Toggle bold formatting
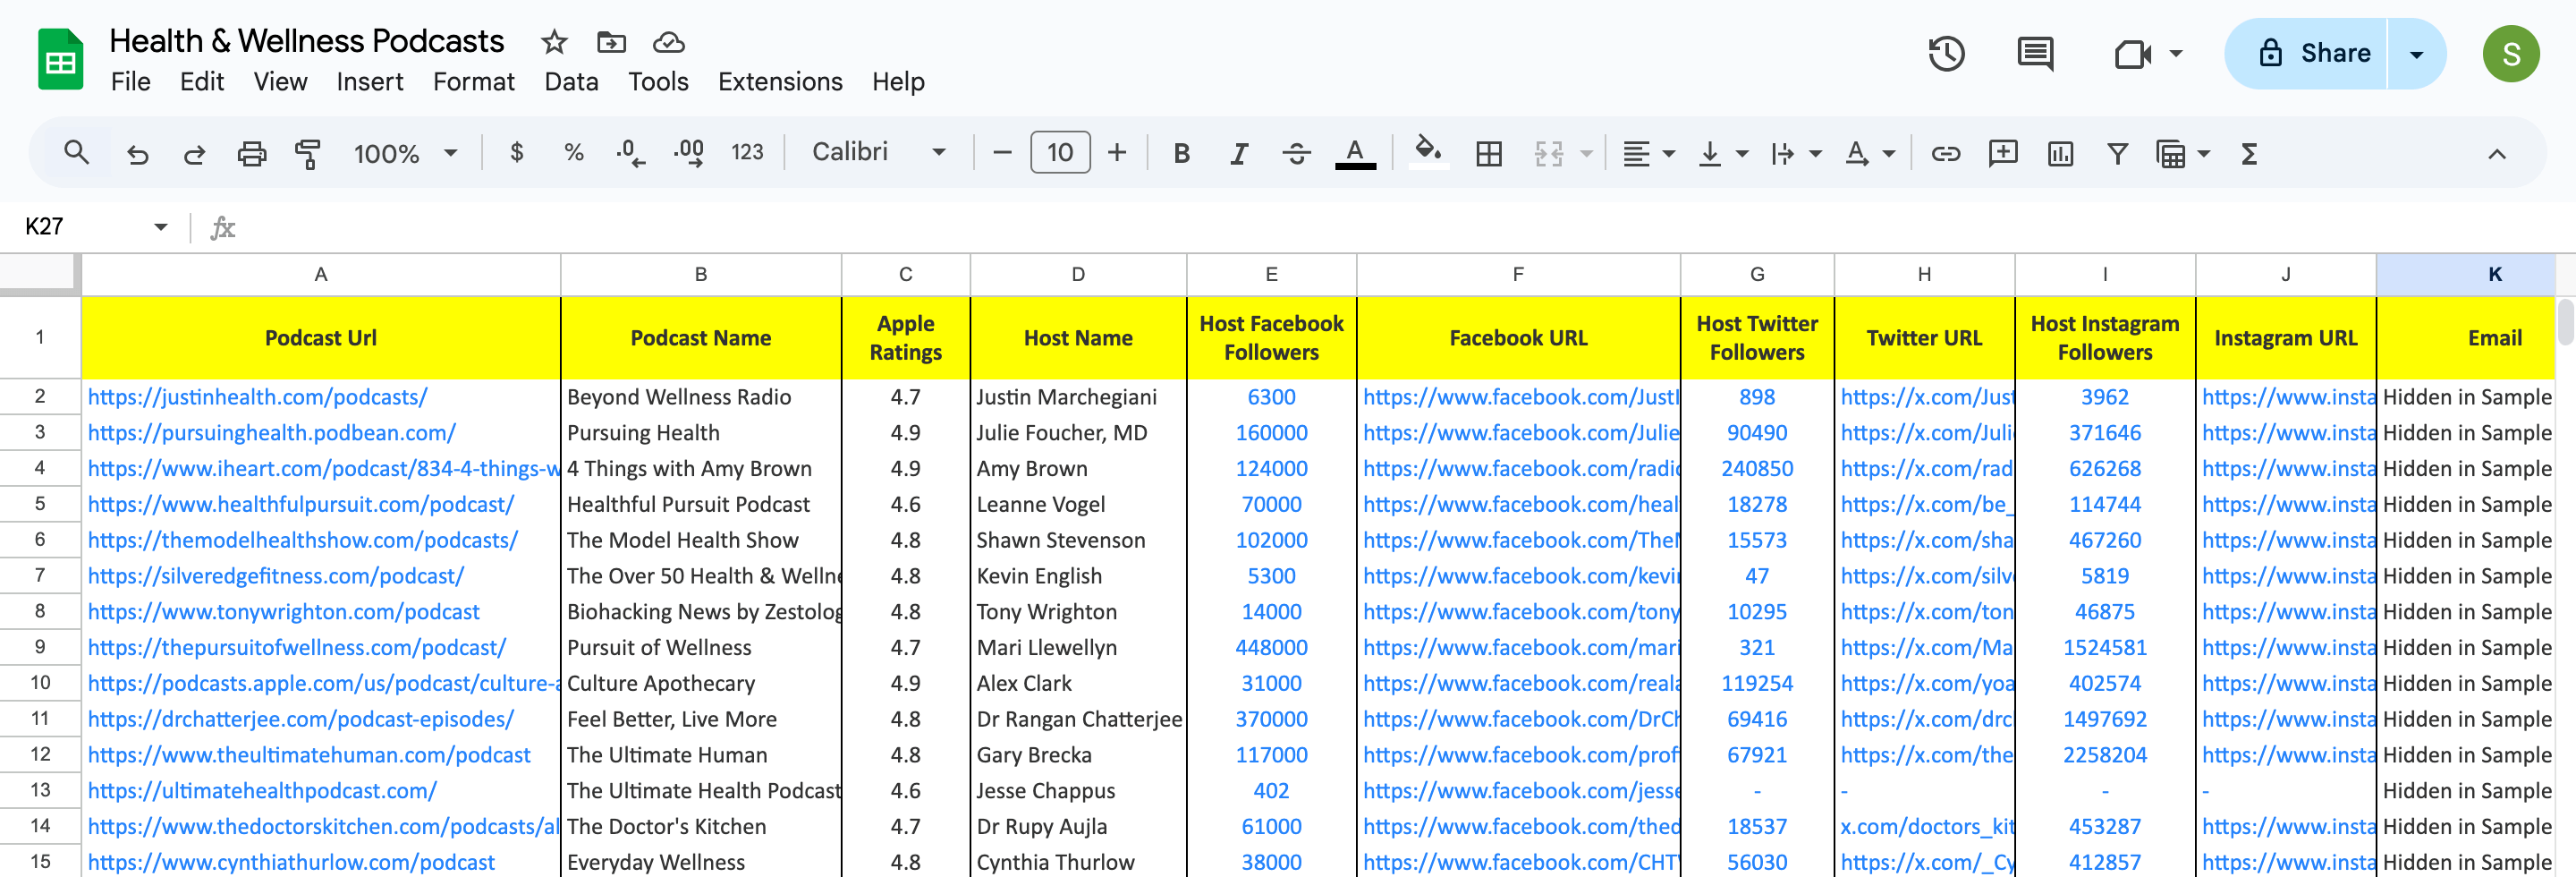 [x=1181, y=153]
